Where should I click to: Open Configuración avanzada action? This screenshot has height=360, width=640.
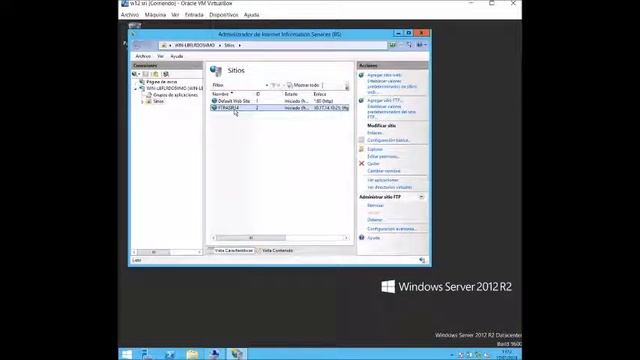(391, 229)
